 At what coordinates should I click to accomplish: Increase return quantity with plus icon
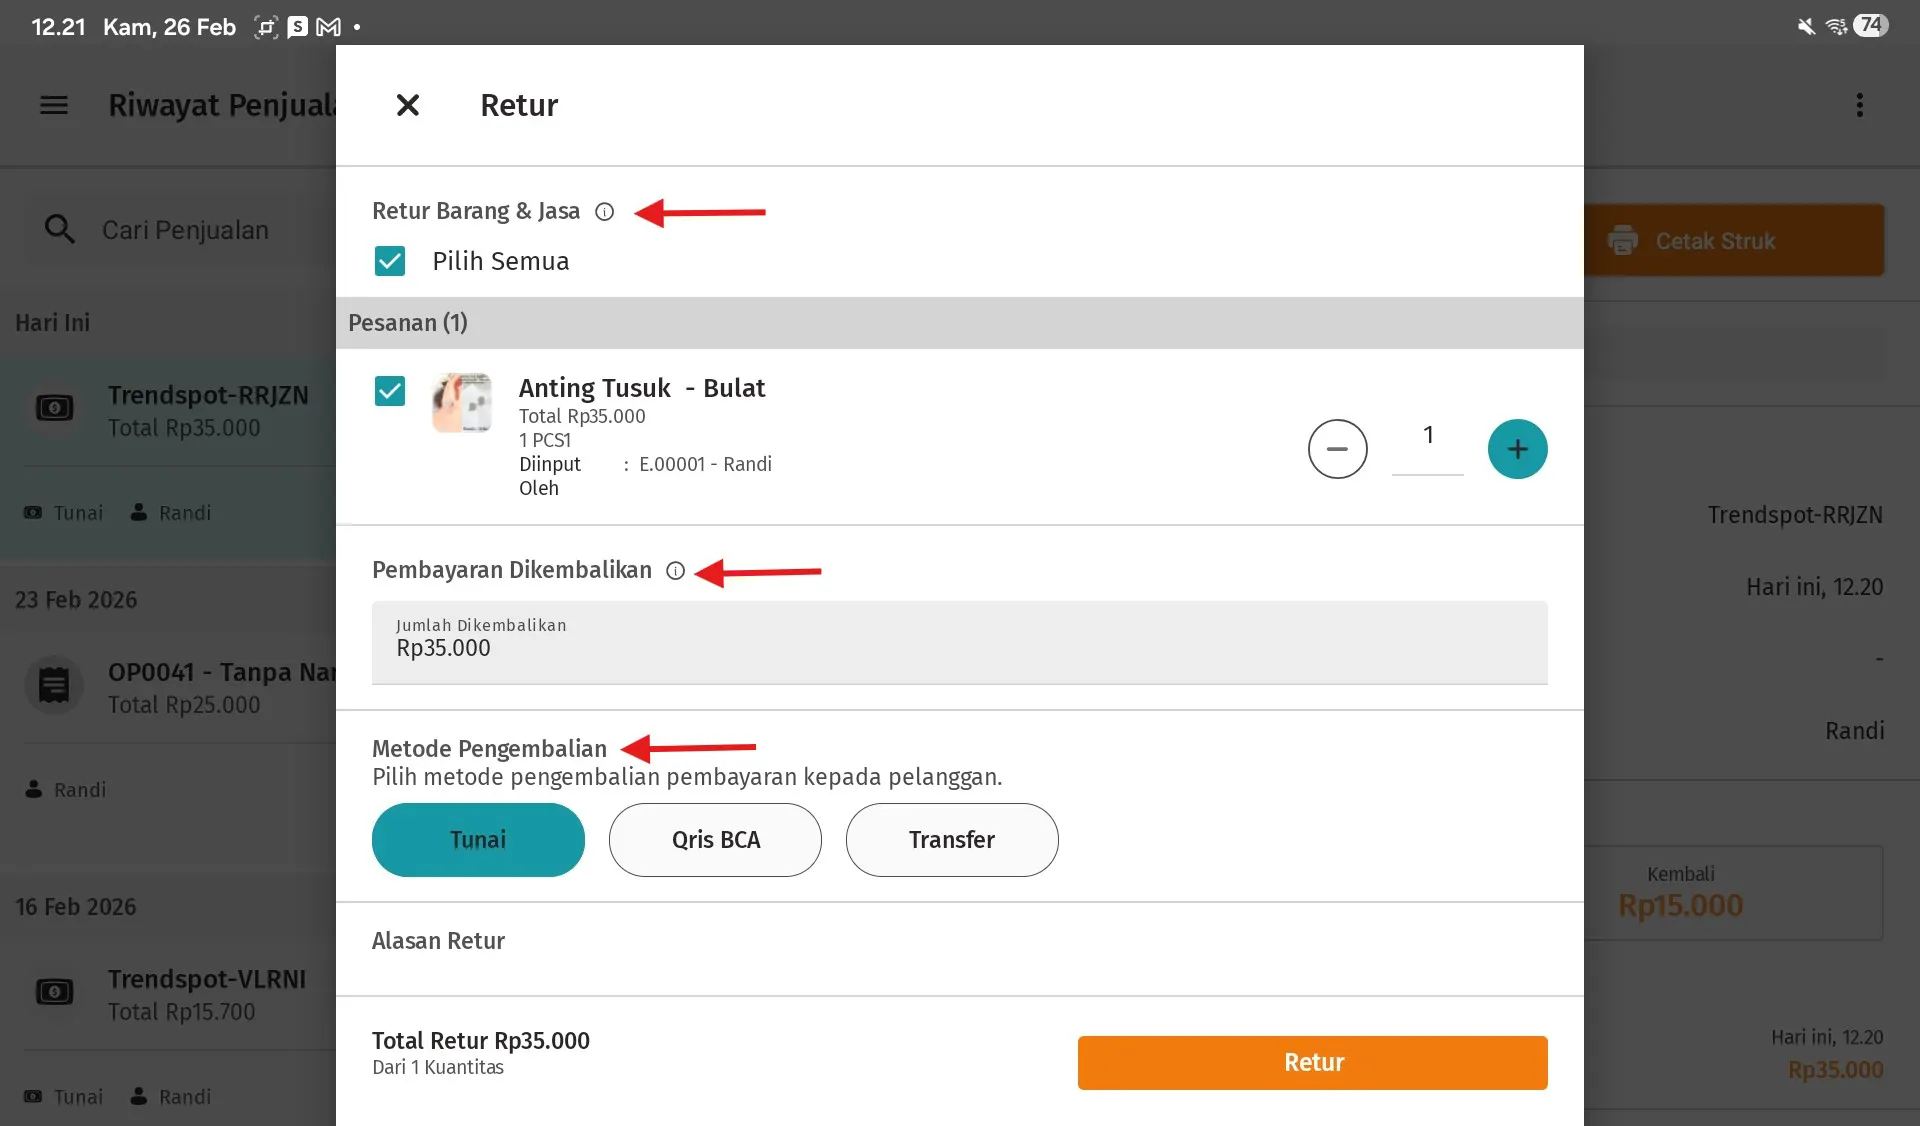[1517, 449]
